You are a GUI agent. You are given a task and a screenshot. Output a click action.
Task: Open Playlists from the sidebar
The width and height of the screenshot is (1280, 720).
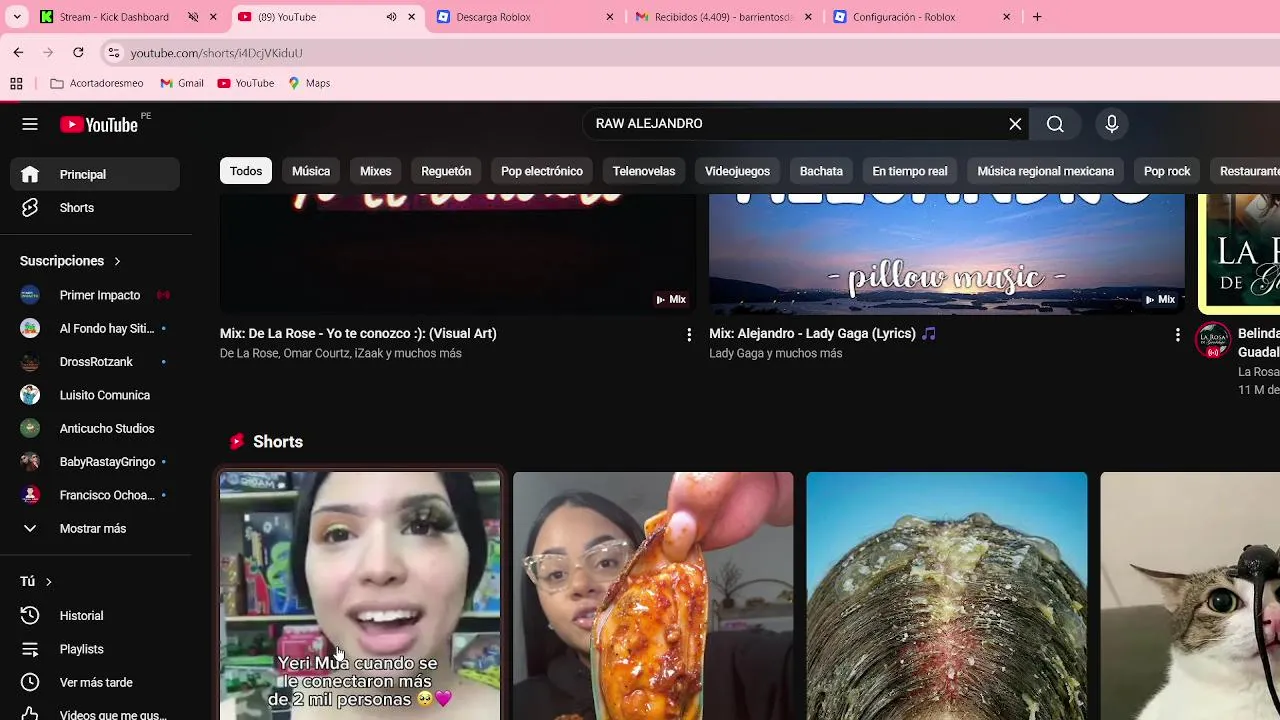[95, 649]
